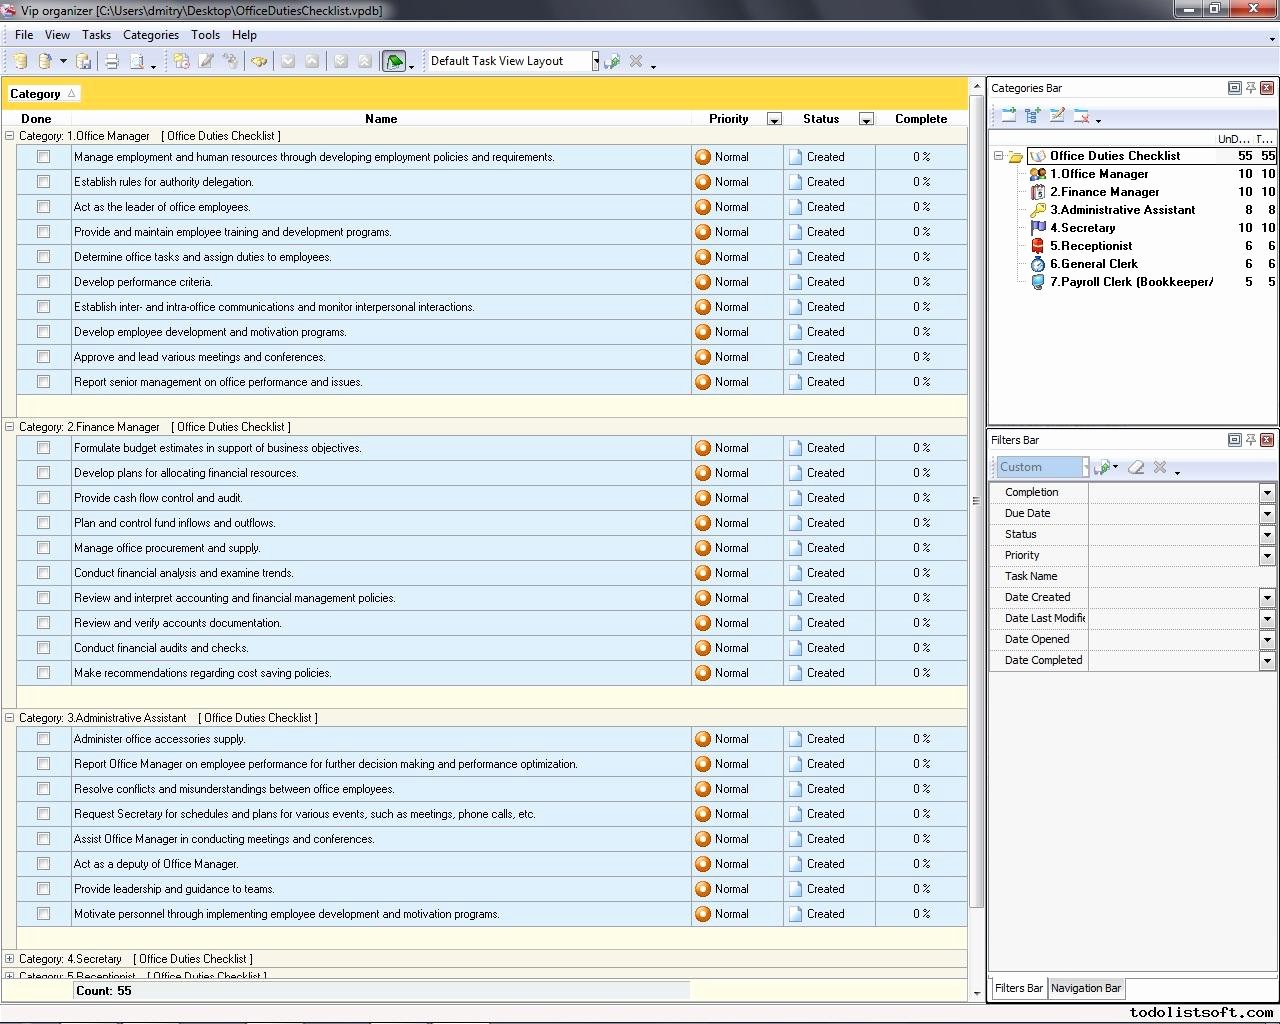Check Done for 'Conduct financial audits and checks.'

coord(43,648)
